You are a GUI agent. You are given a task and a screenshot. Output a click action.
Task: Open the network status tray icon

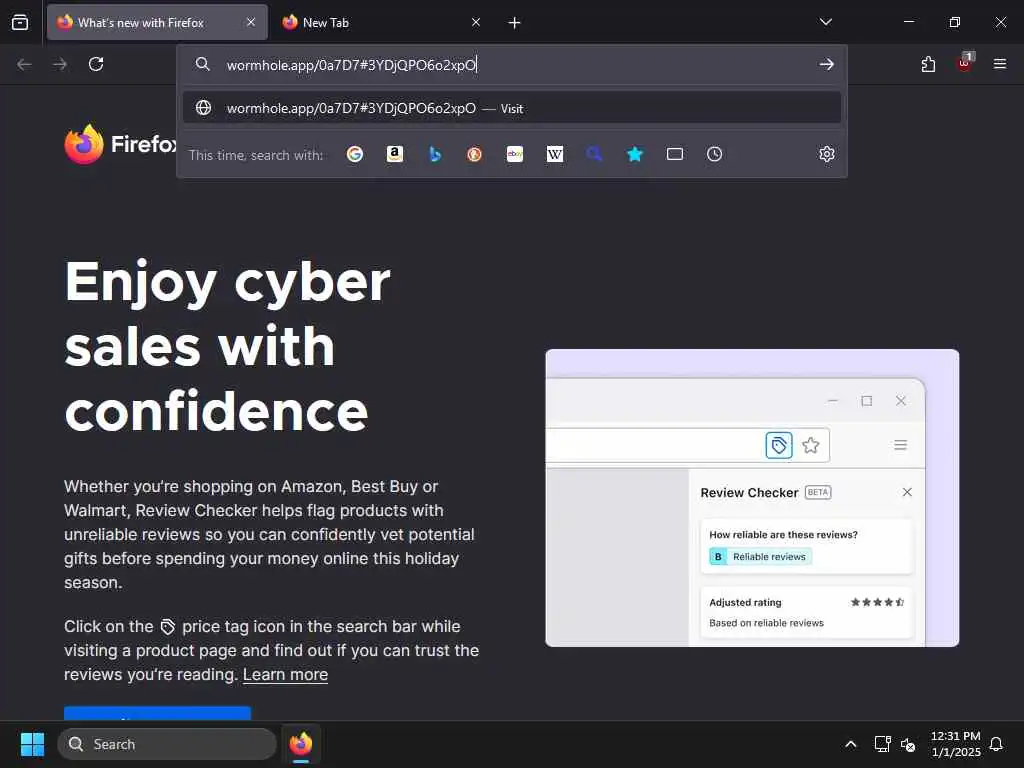[882, 744]
